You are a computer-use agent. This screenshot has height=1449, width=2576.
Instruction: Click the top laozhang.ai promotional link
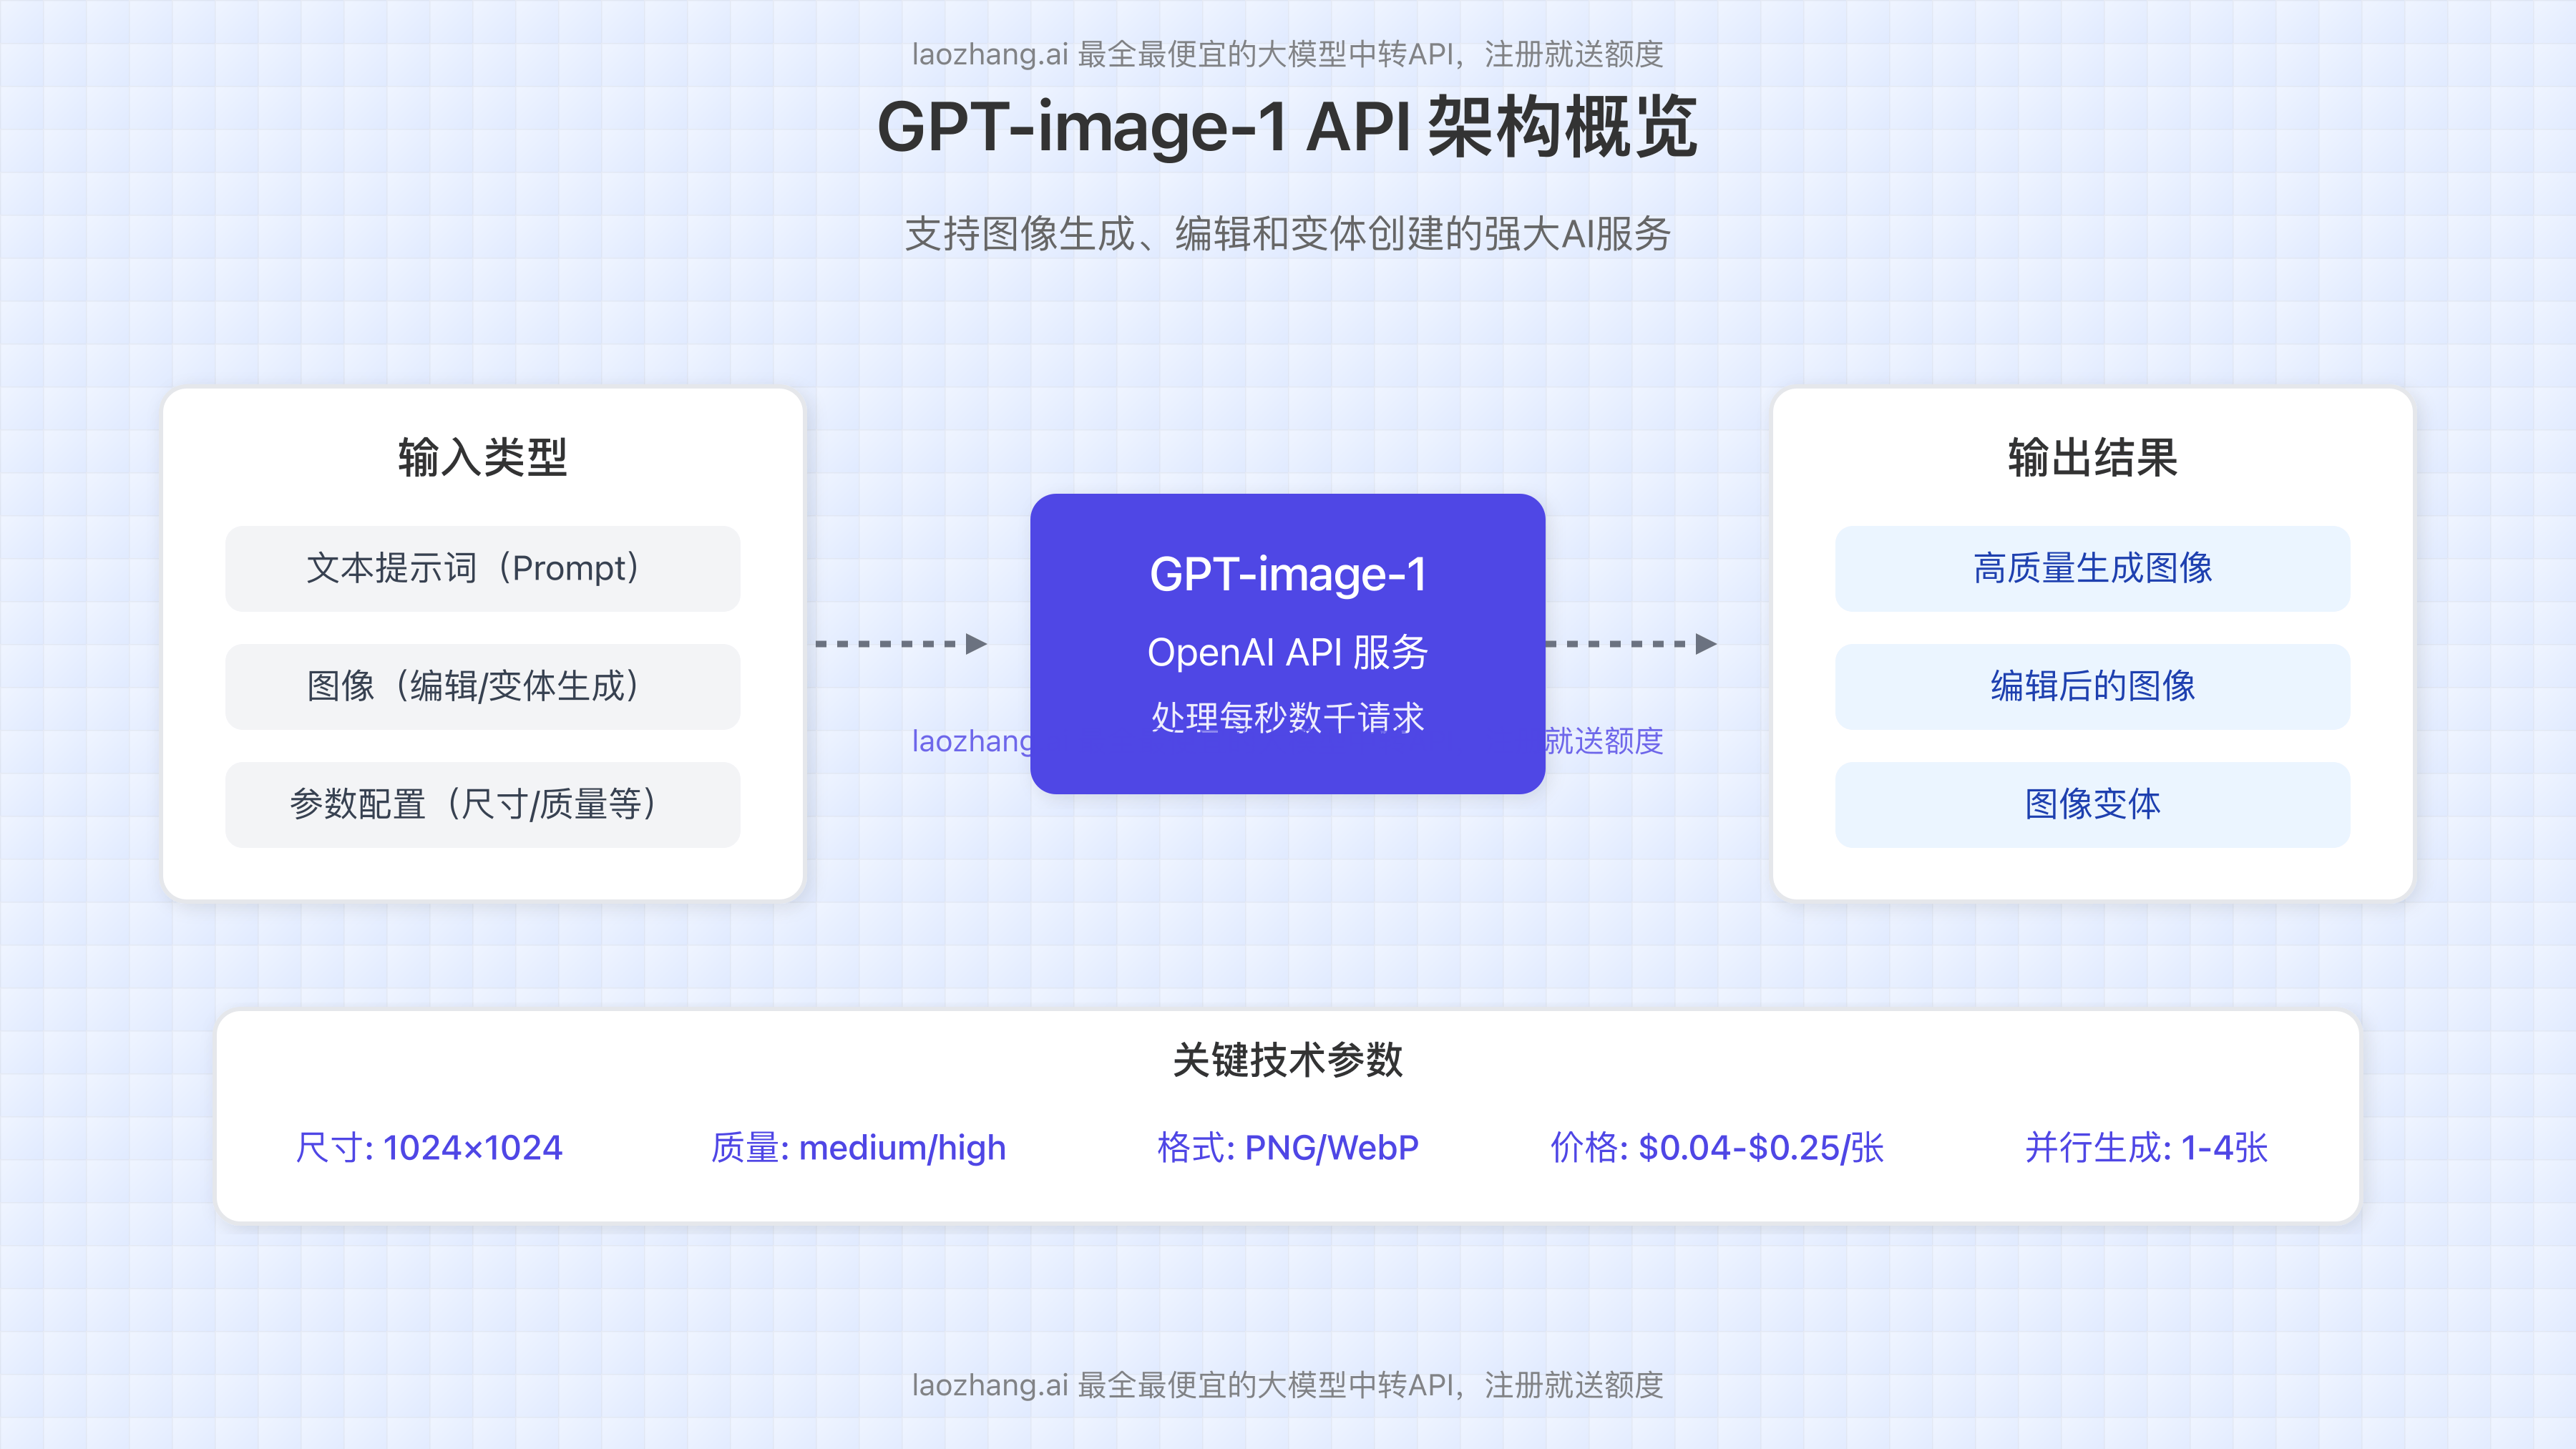[1288, 57]
